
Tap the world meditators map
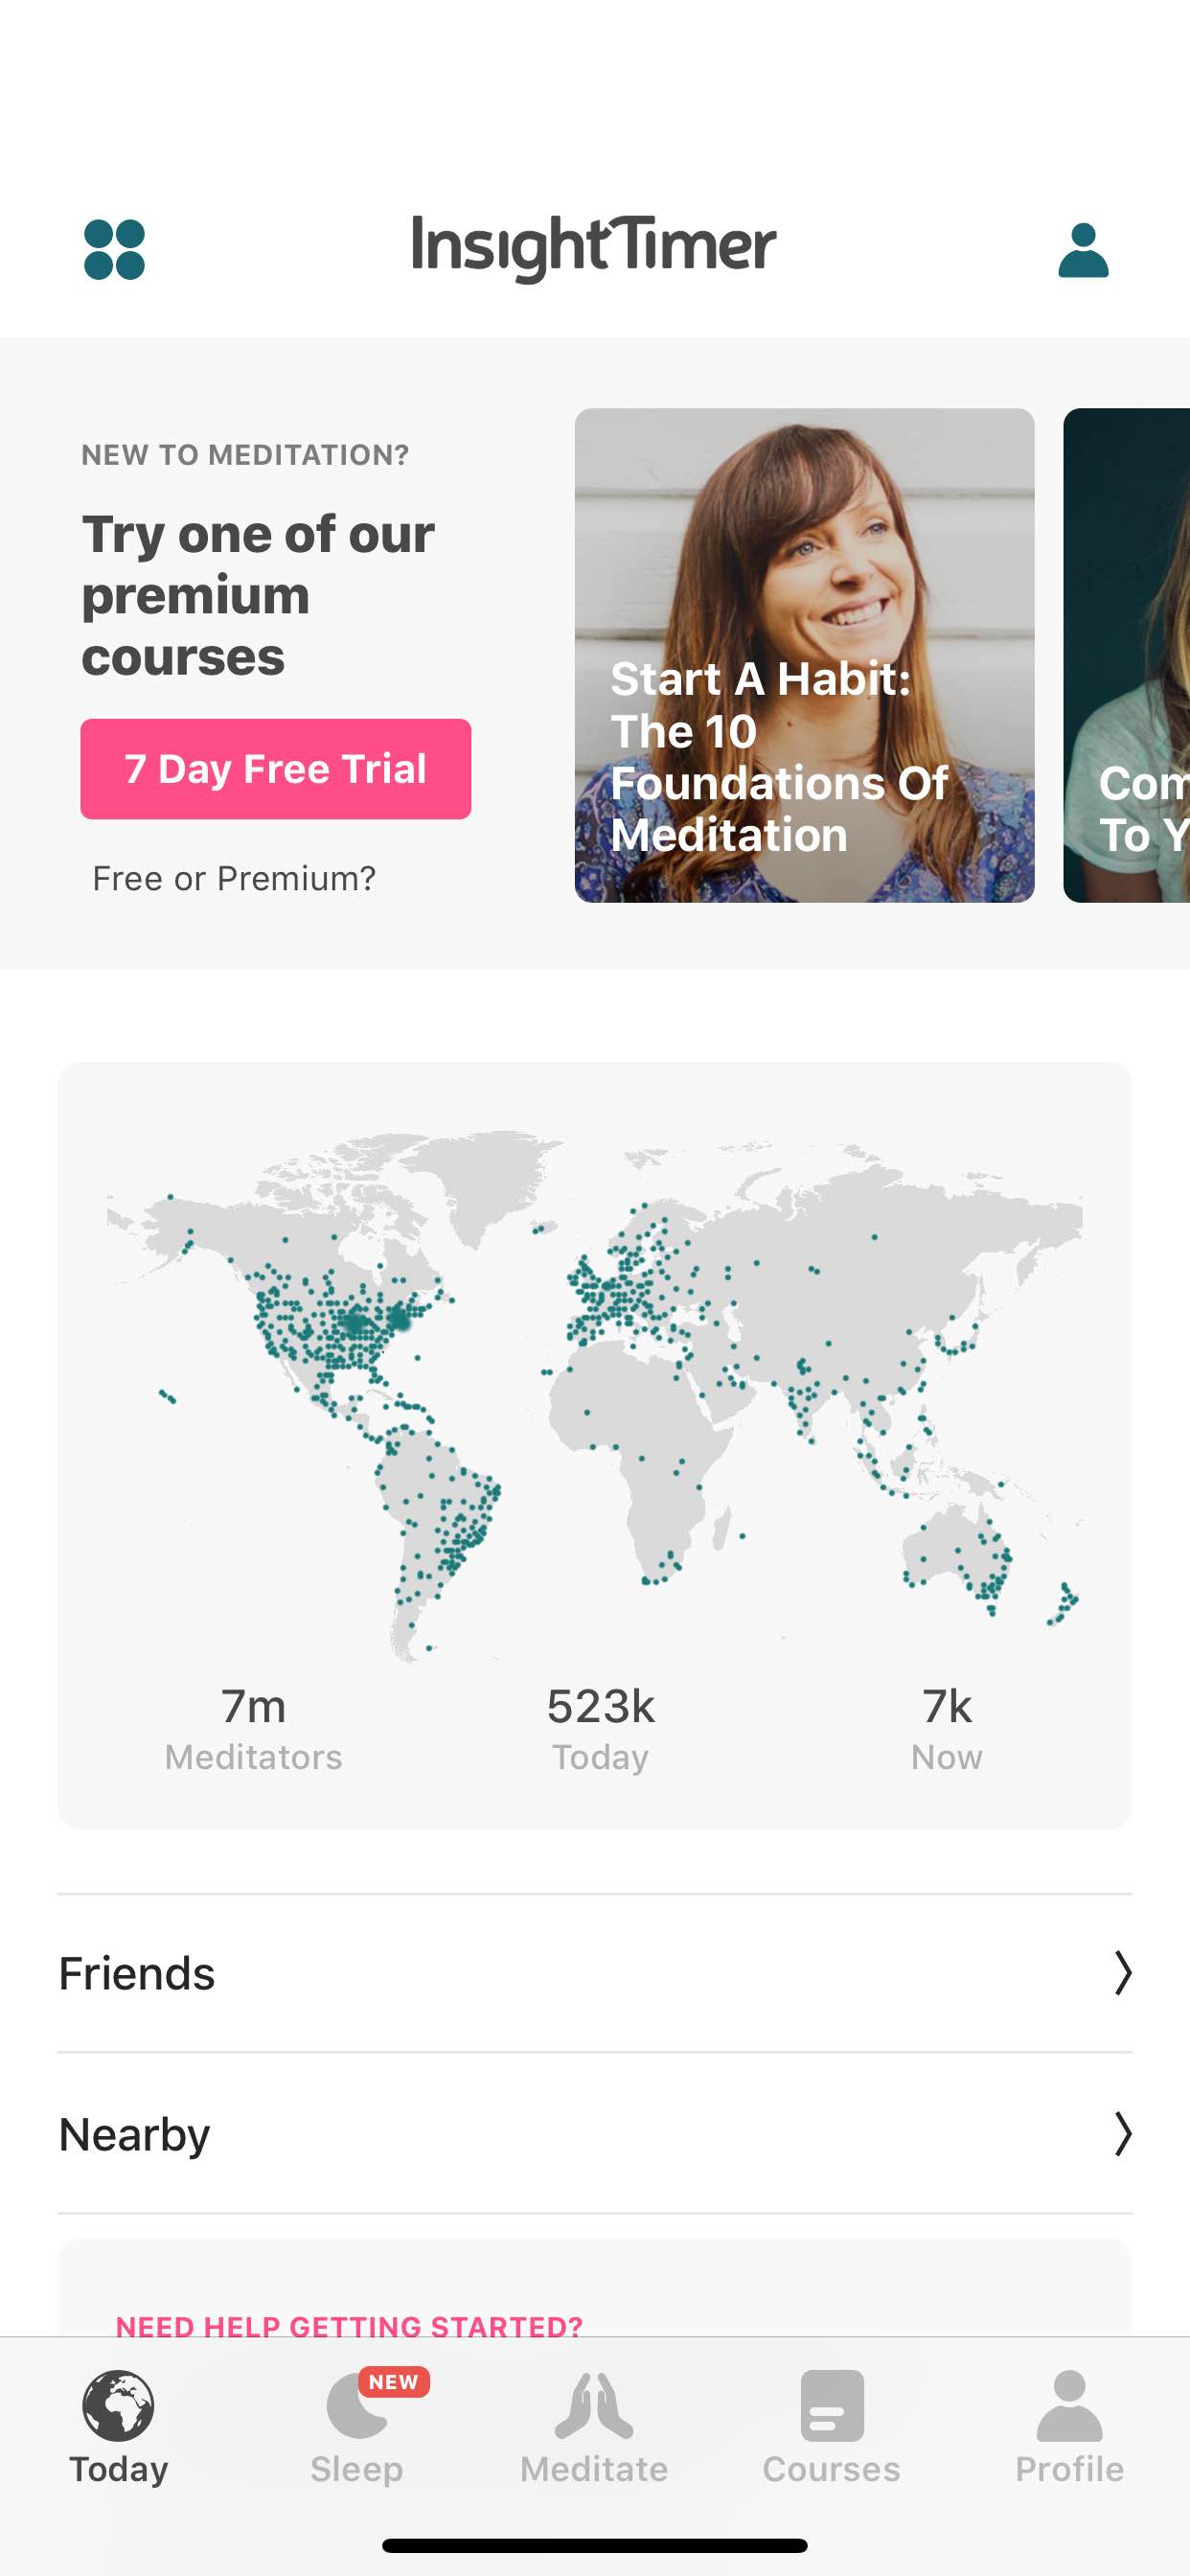tap(595, 1395)
